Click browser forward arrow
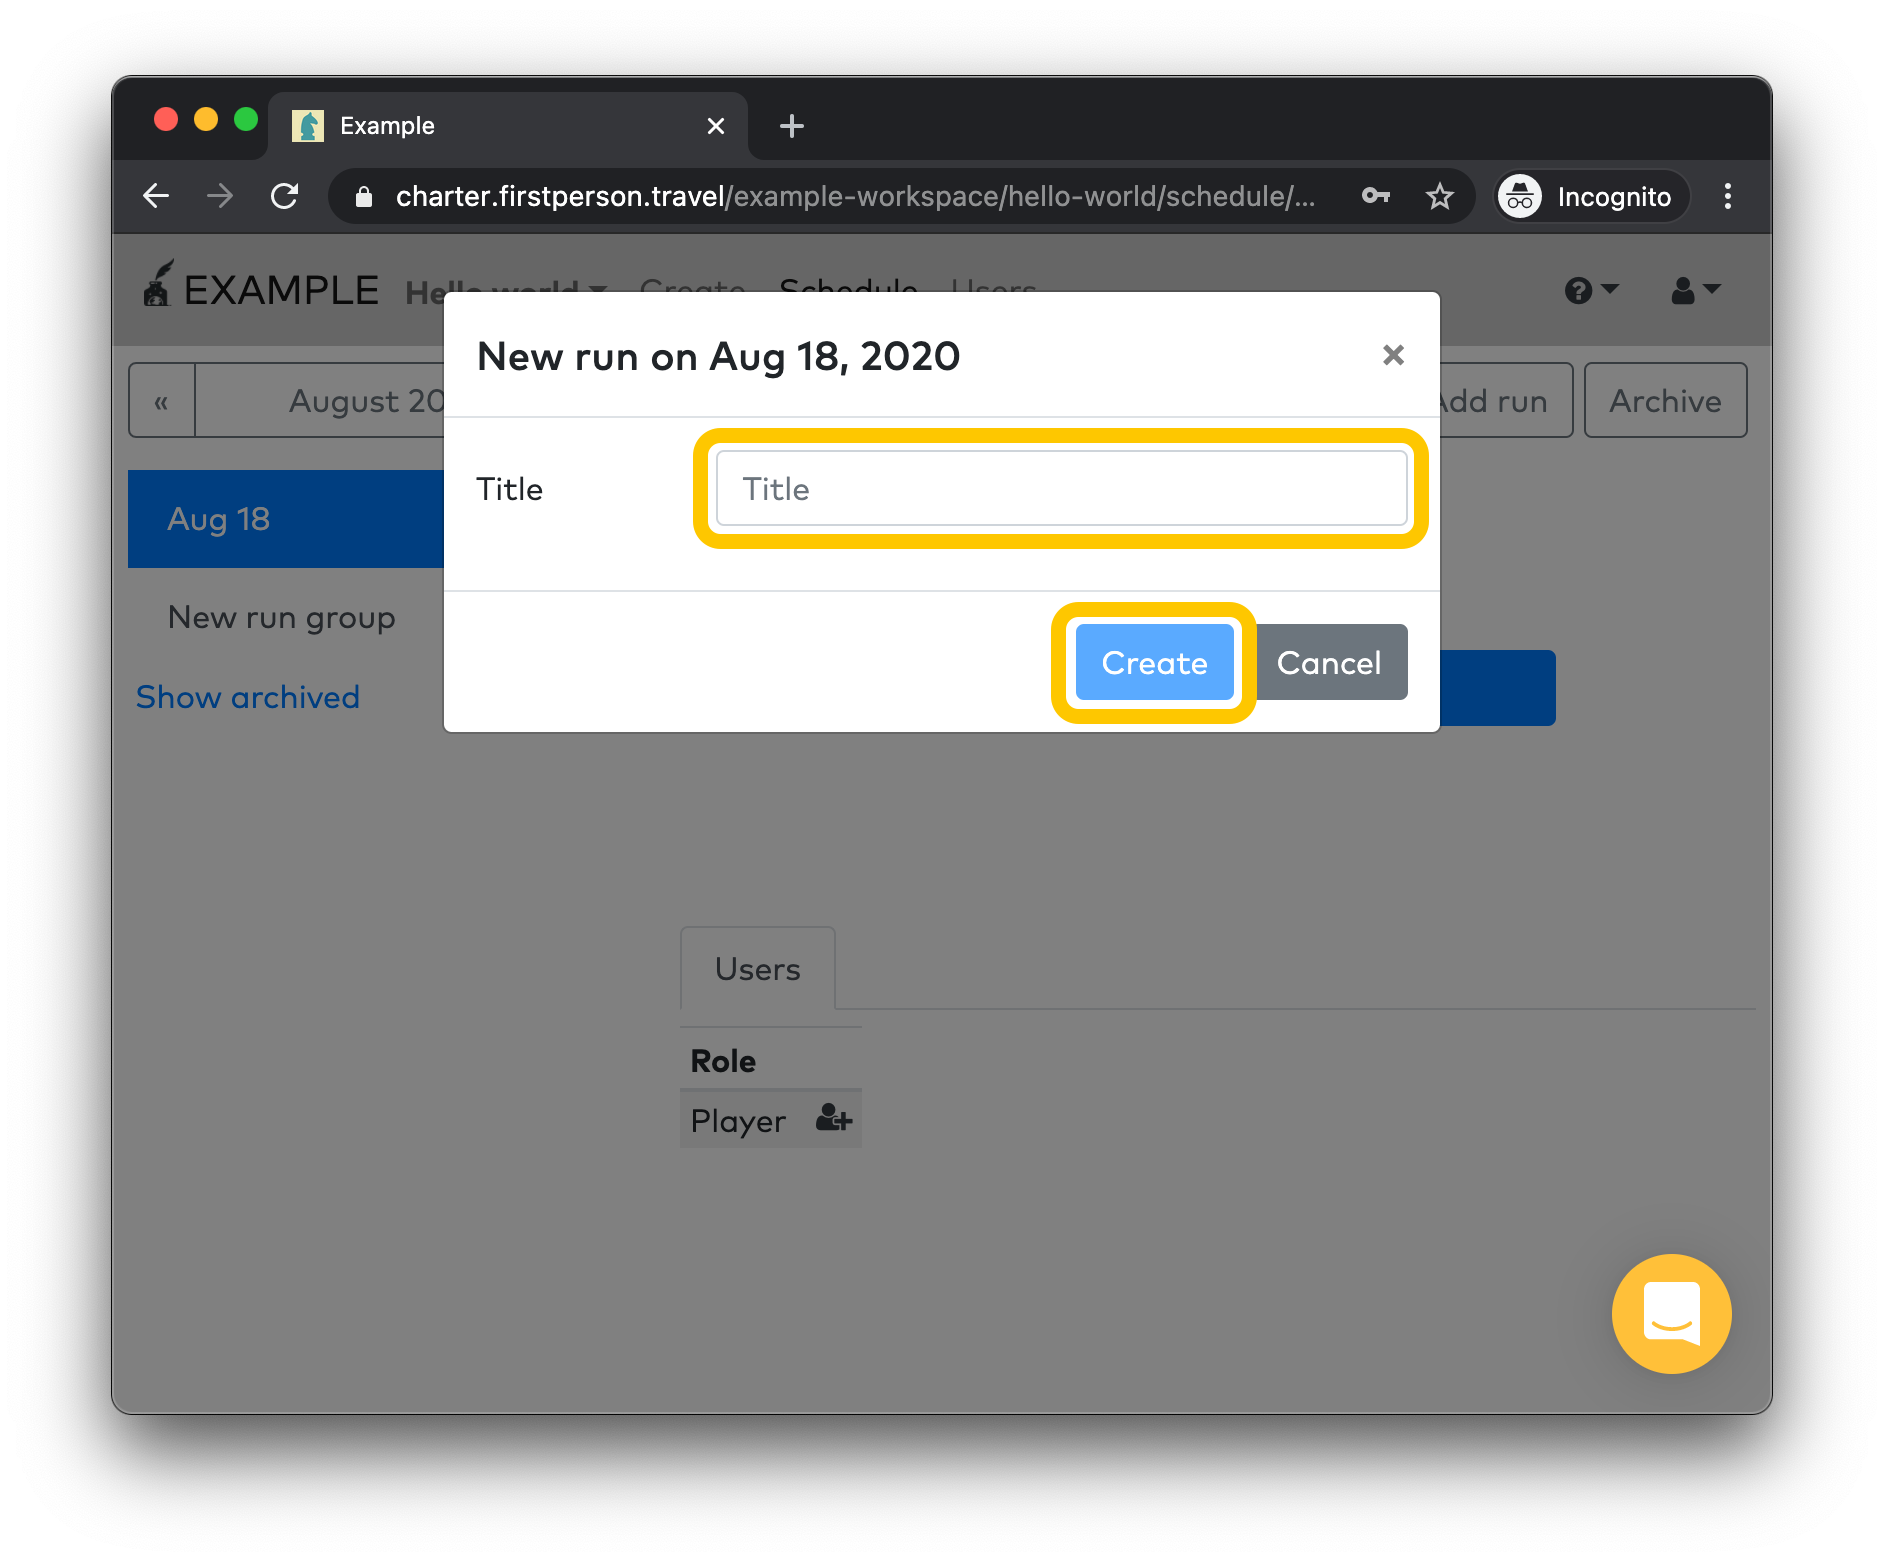 tap(220, 196)
